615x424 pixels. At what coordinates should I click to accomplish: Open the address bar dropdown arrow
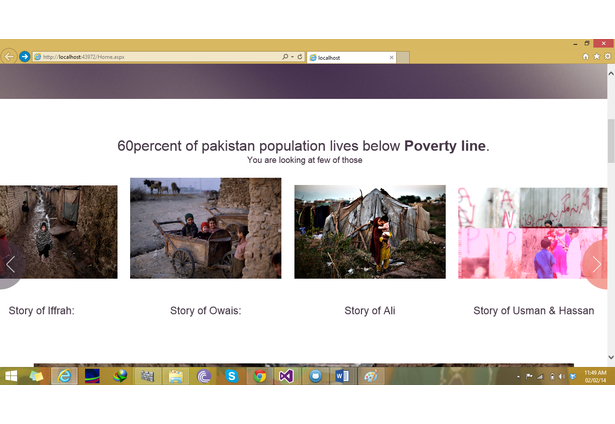[x=293, y=57]
